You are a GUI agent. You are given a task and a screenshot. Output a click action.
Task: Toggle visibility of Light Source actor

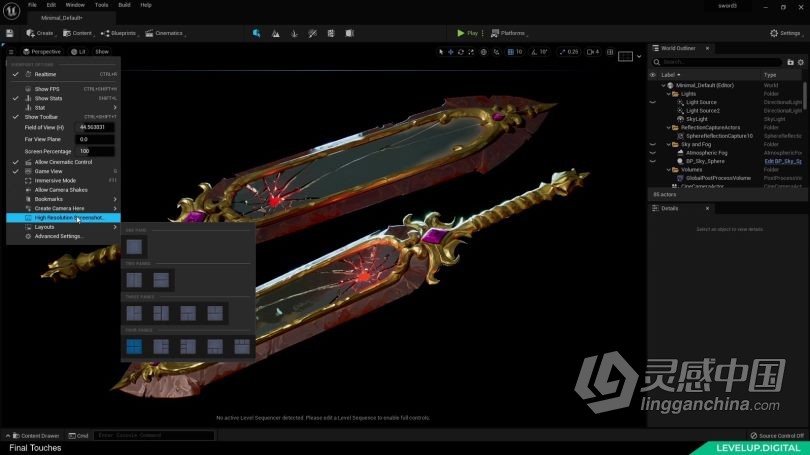click(x=652, y=102)
